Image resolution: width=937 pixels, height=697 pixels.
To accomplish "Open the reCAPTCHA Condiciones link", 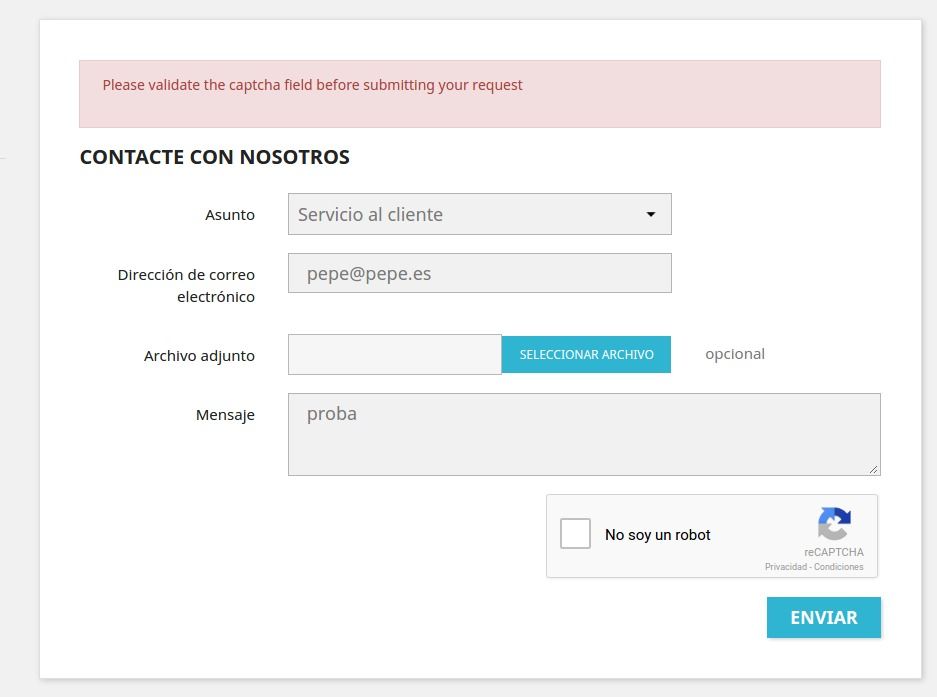I will [x=838, y=567].
